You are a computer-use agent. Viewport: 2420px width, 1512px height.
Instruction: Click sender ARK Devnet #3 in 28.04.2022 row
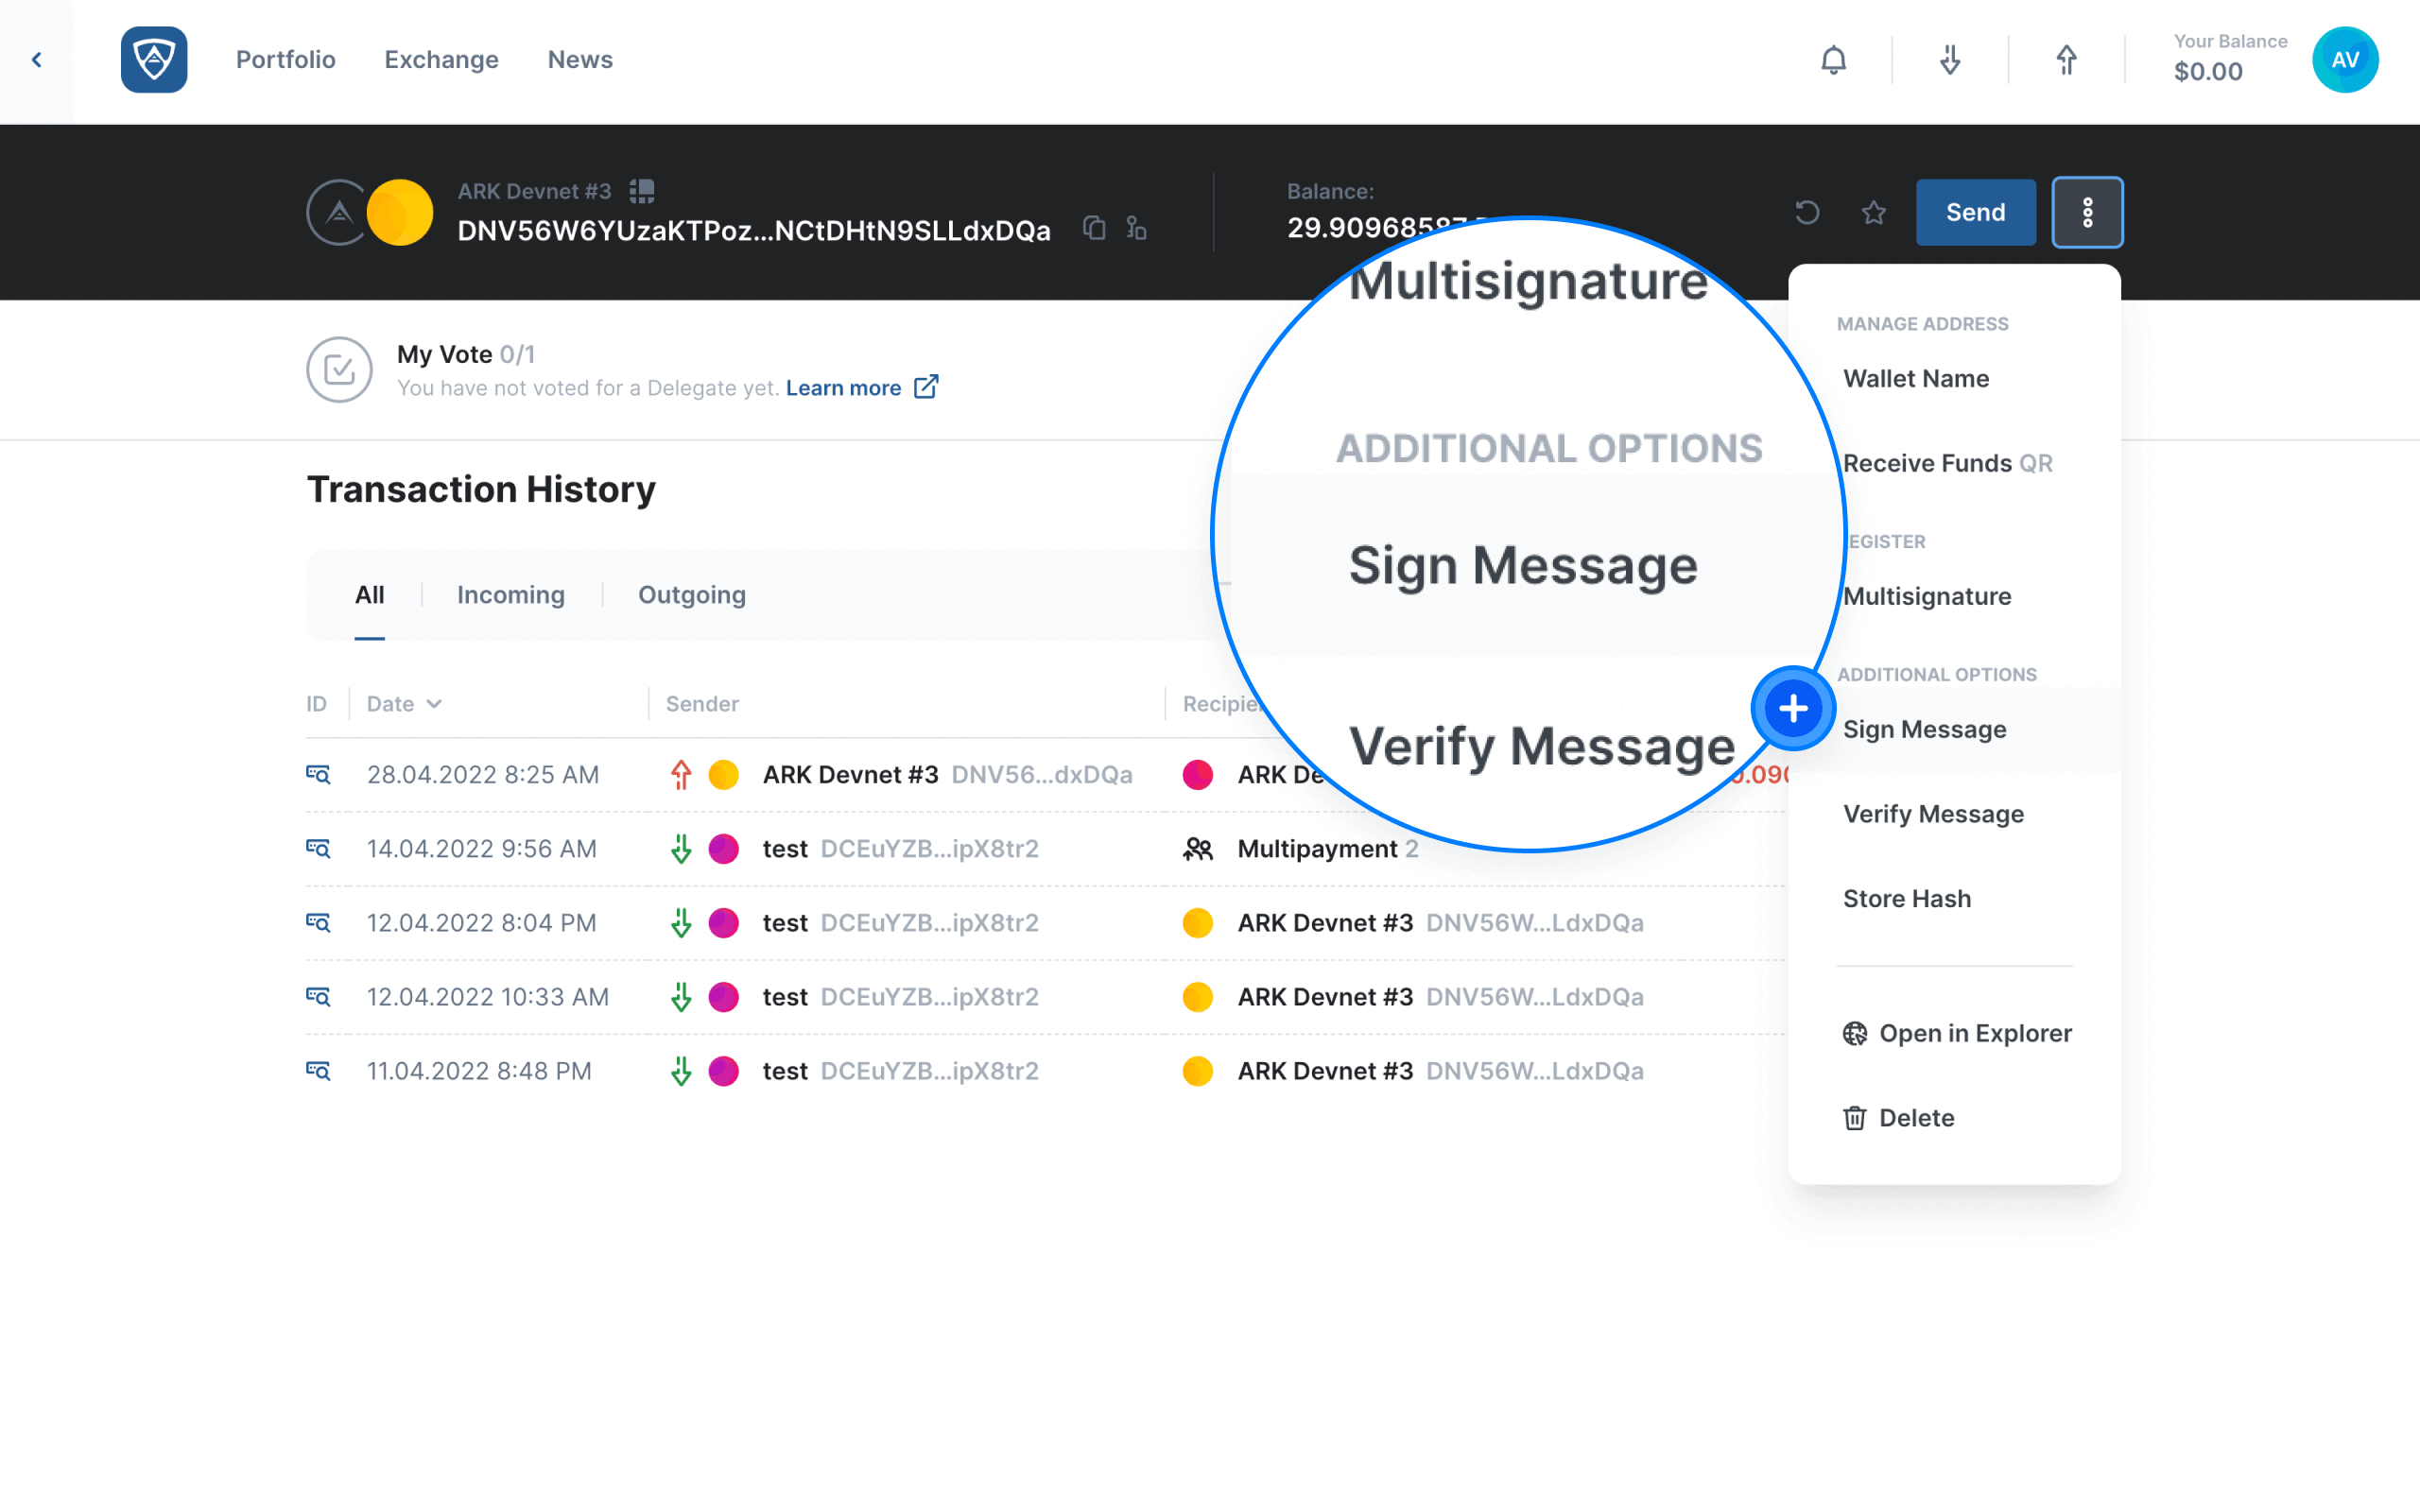click(x=850, y=774)
